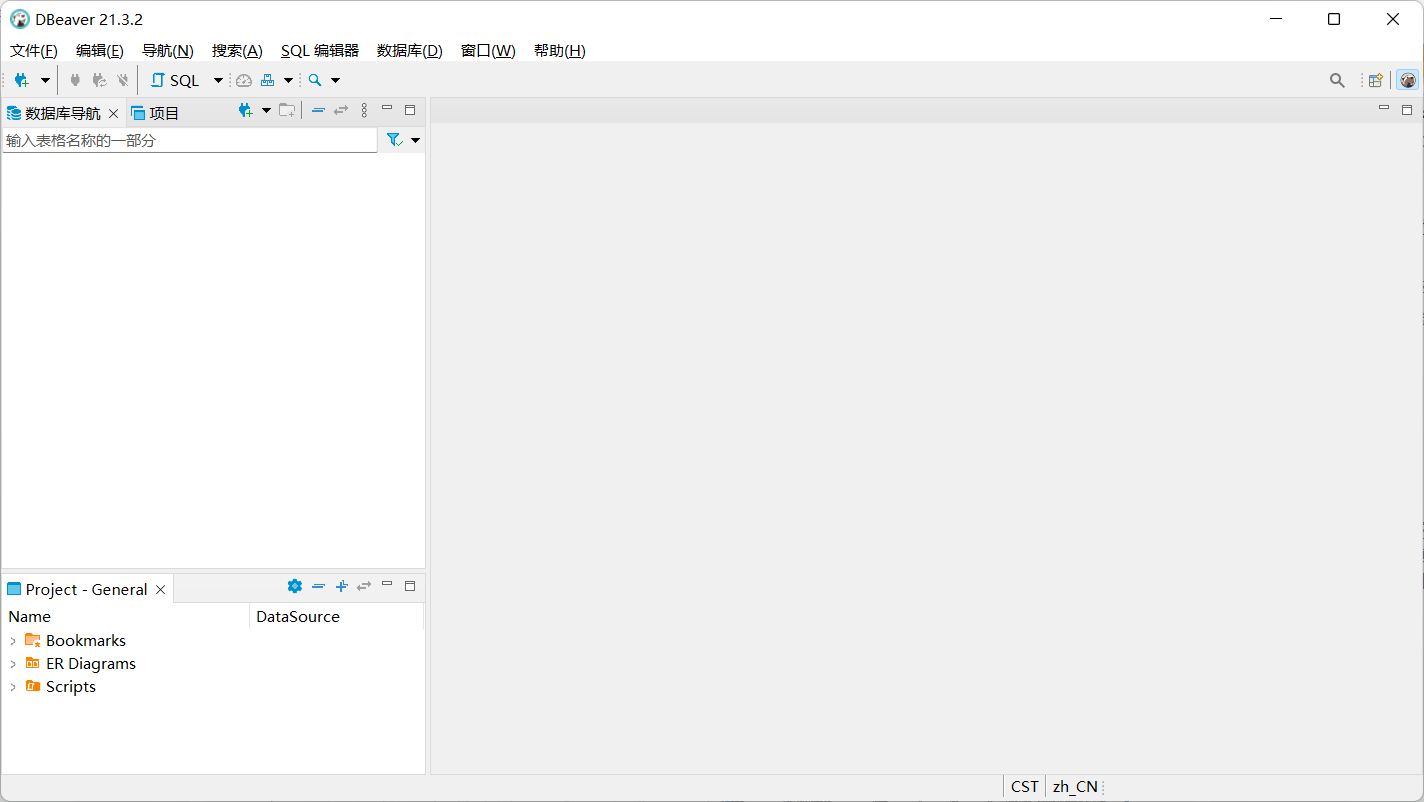Minimize the database navigator panel
1424x802 pixels.
click(x=387, y=109)
